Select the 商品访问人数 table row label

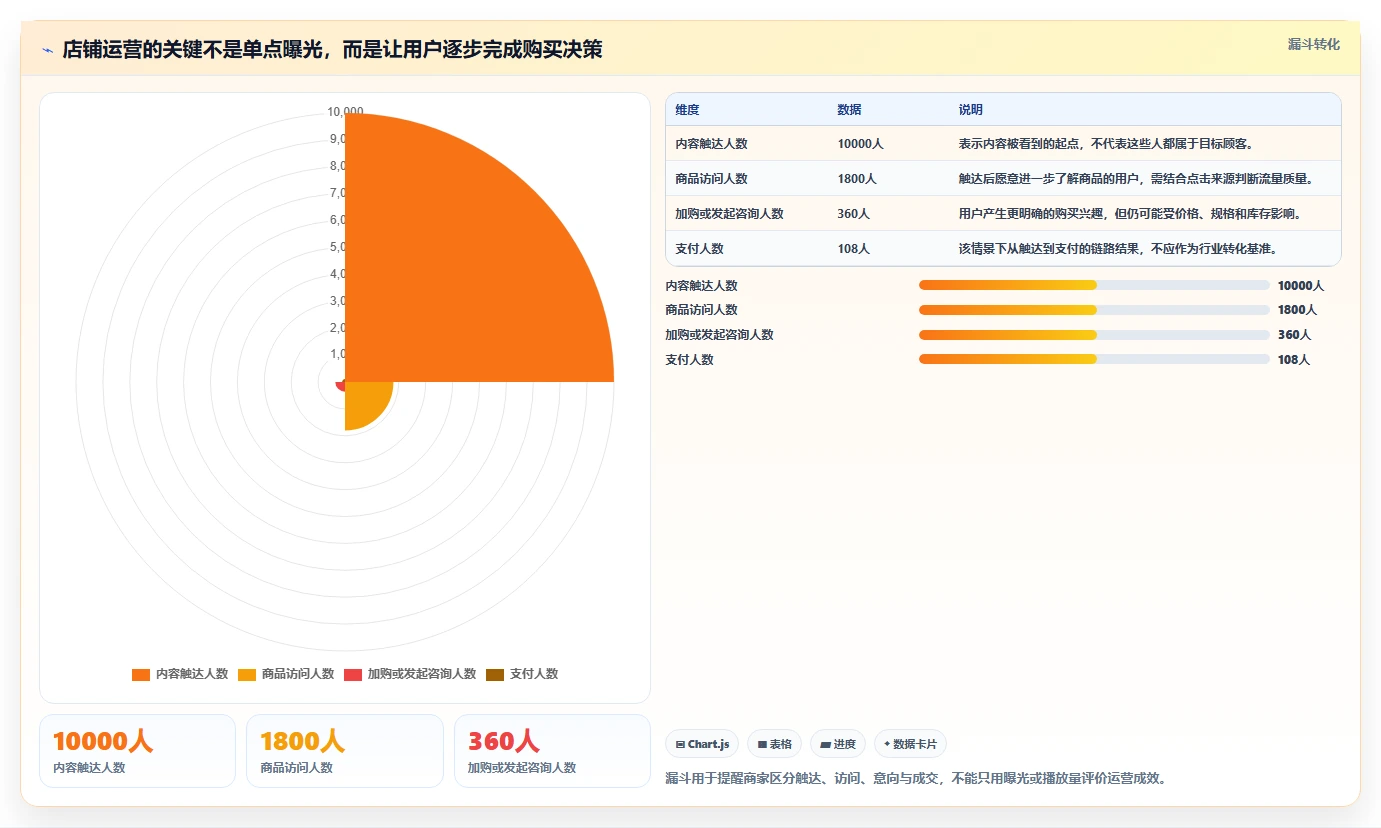(711, 179)
